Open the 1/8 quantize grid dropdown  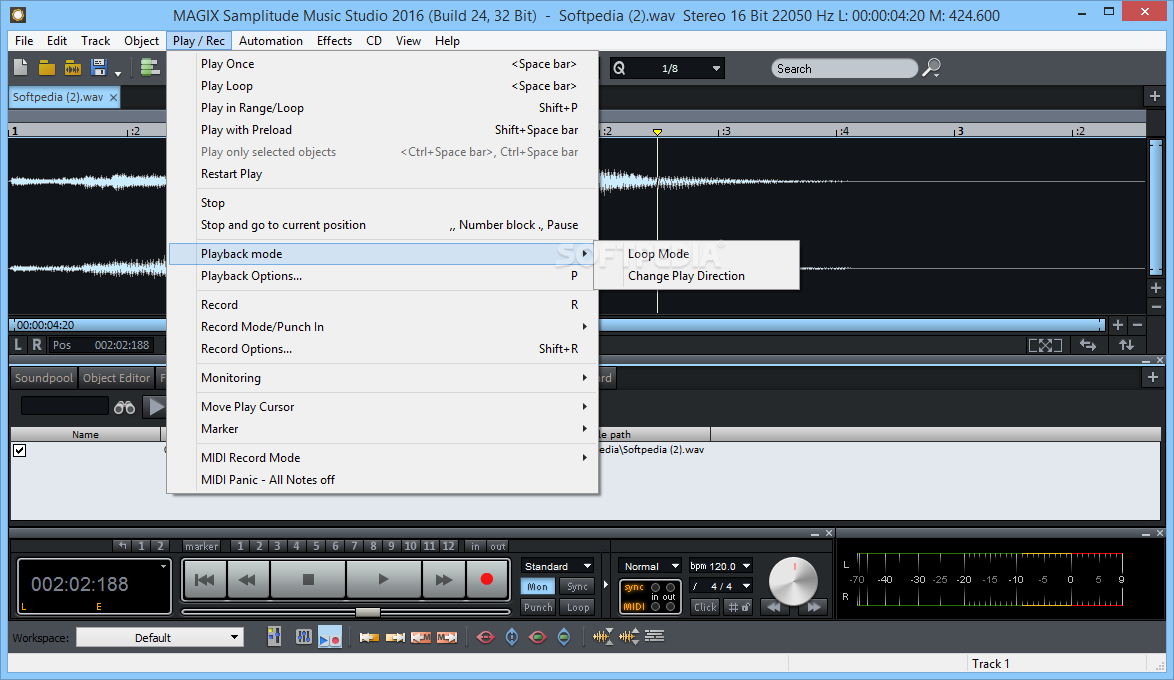pos(716,68)
